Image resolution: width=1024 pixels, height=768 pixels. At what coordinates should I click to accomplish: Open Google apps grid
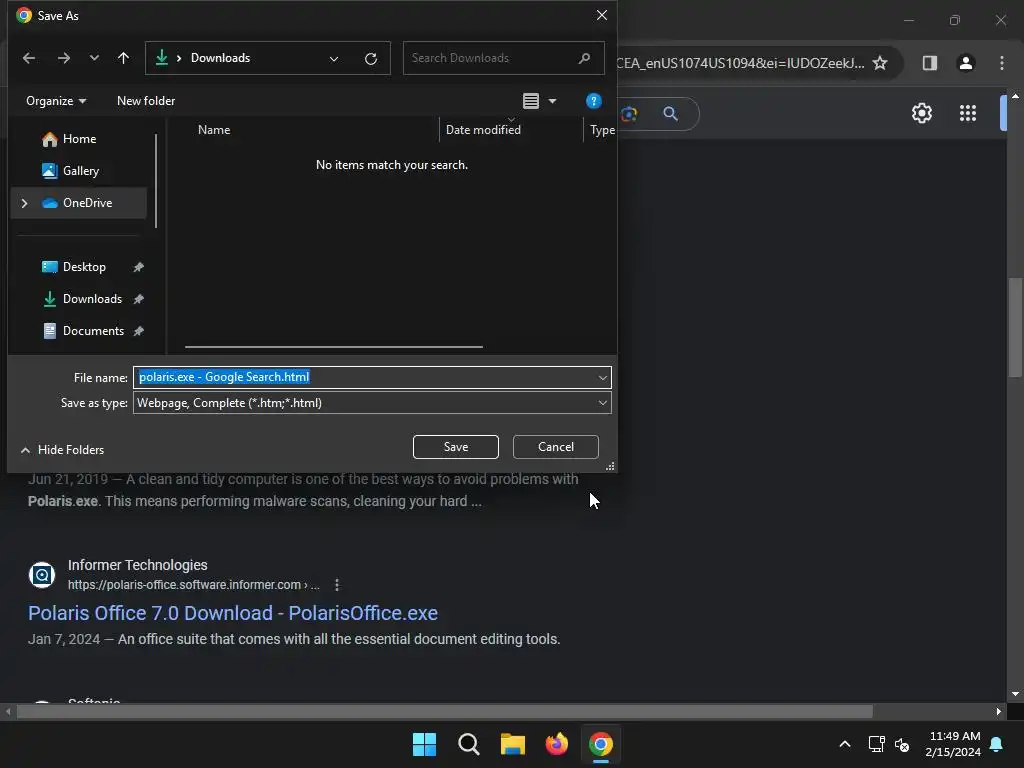(x=967, y=113)
